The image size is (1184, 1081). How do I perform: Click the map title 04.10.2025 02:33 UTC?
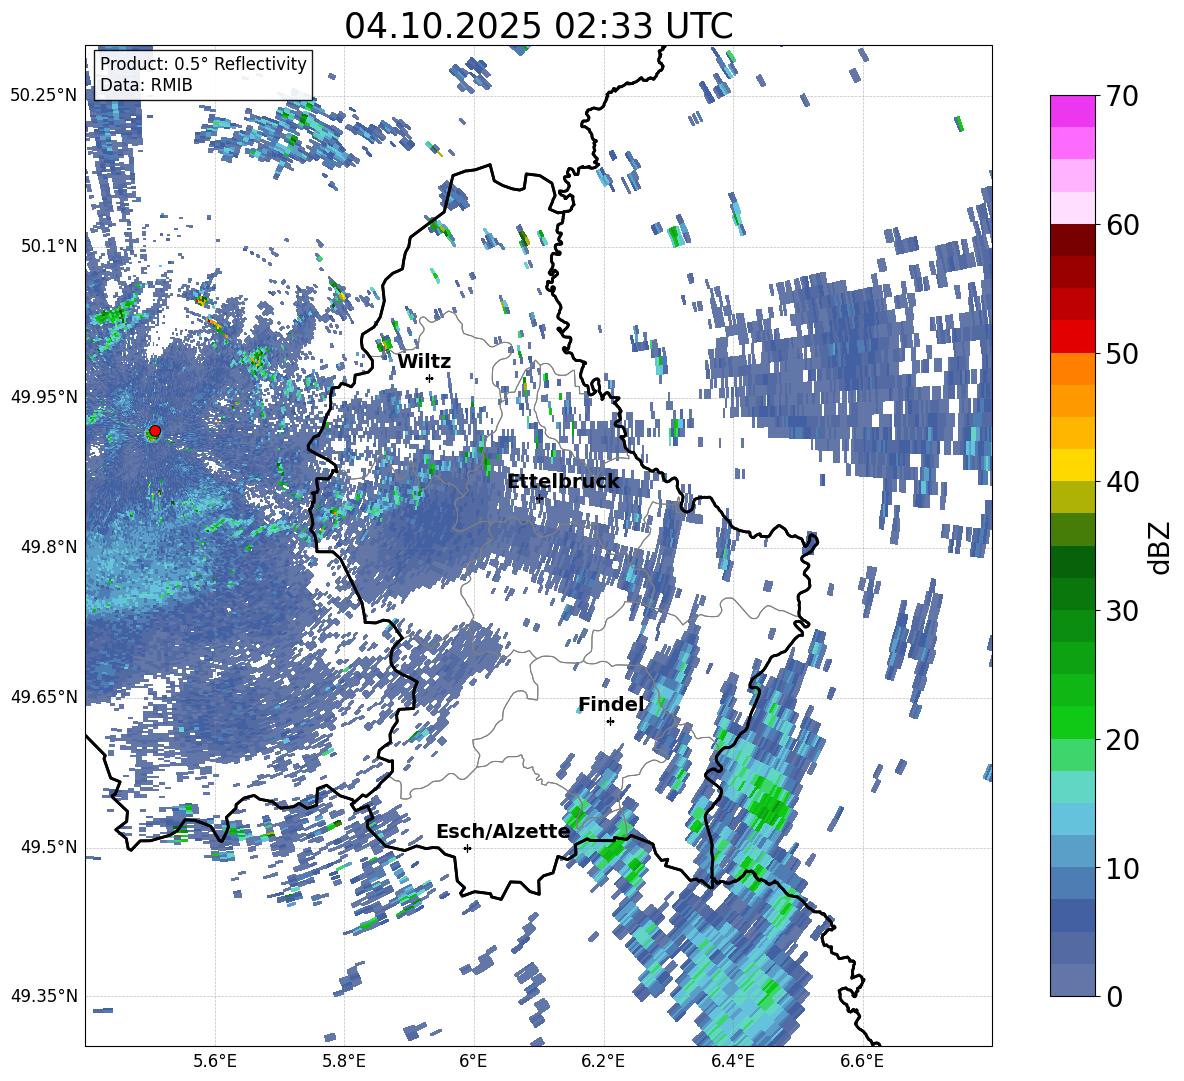click(539, 26)
